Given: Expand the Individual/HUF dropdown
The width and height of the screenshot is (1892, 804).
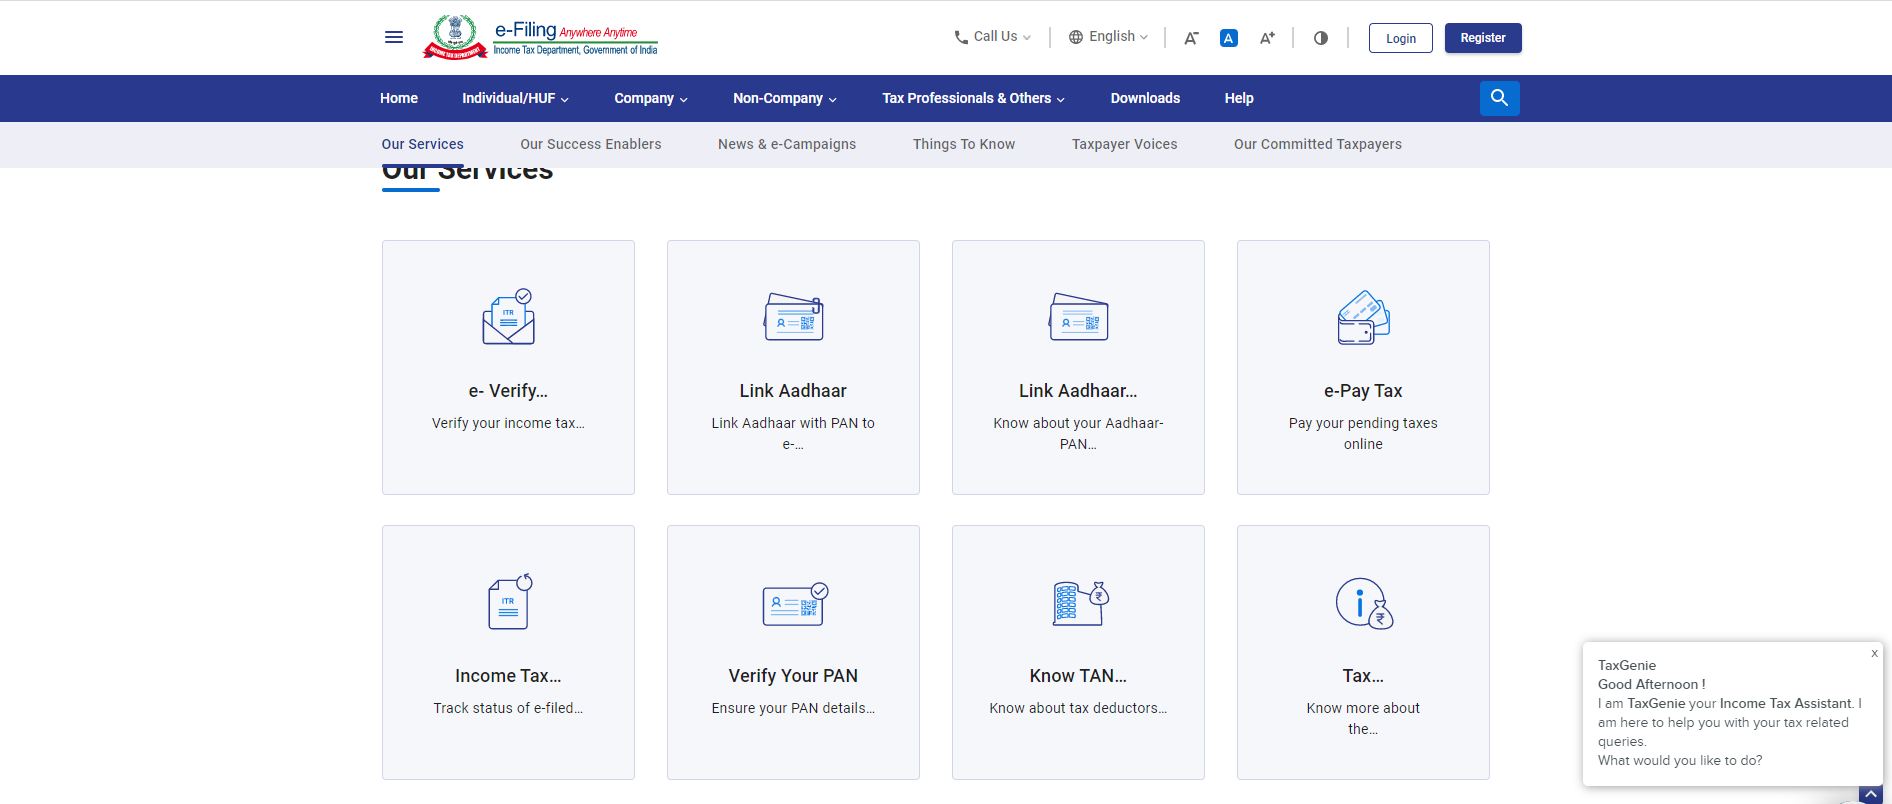Looking at the screenshot, I should 515,98.
